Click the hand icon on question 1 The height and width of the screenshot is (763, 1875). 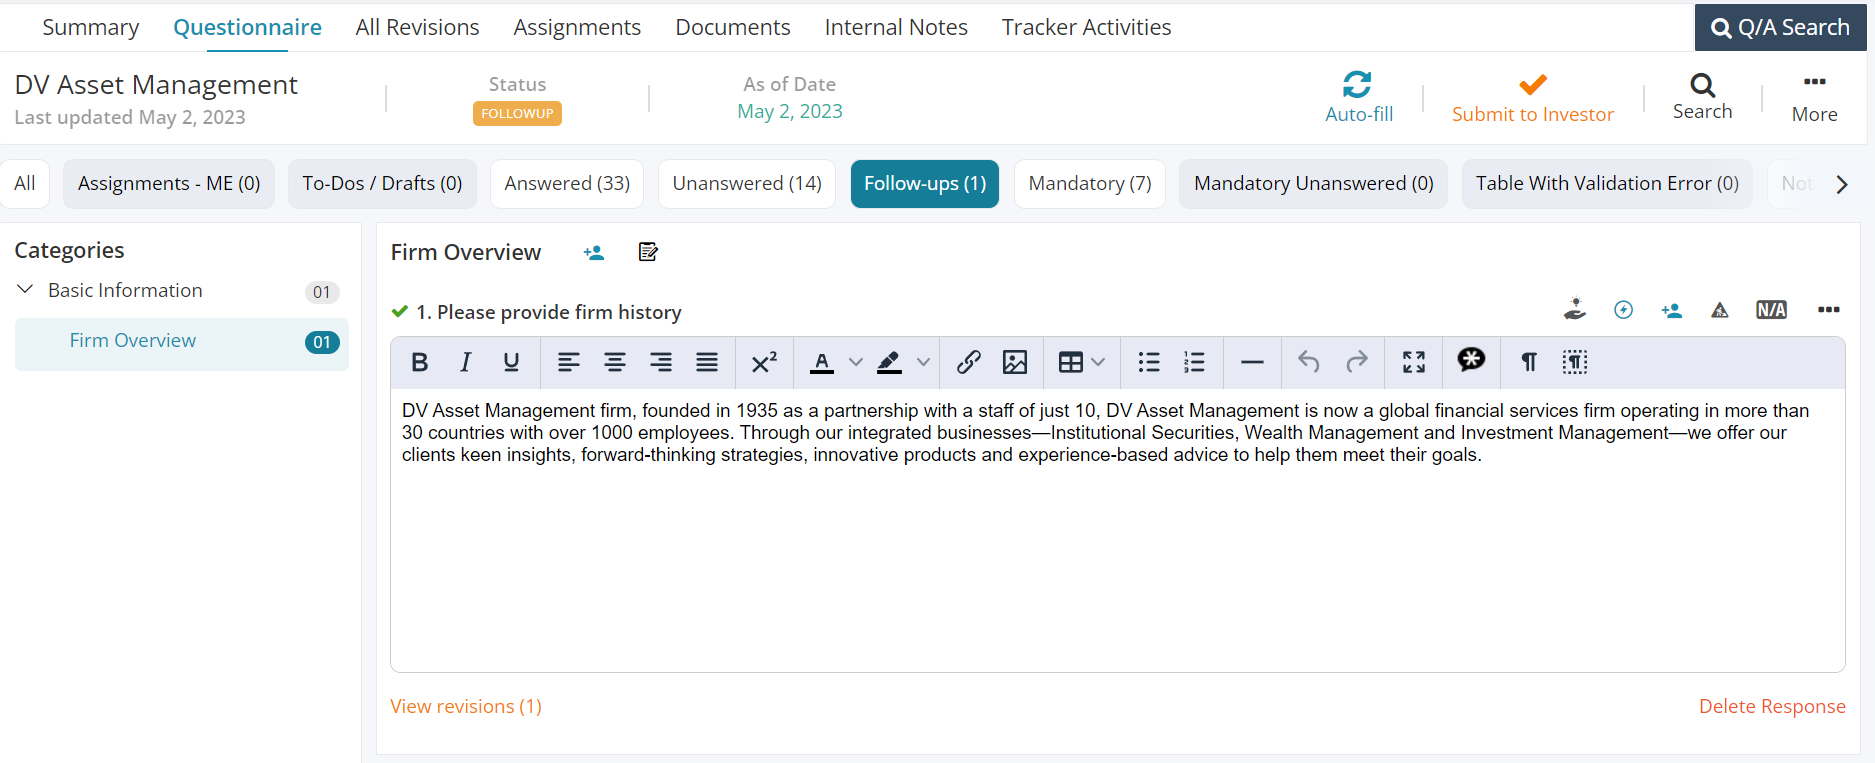(1575, 310)
